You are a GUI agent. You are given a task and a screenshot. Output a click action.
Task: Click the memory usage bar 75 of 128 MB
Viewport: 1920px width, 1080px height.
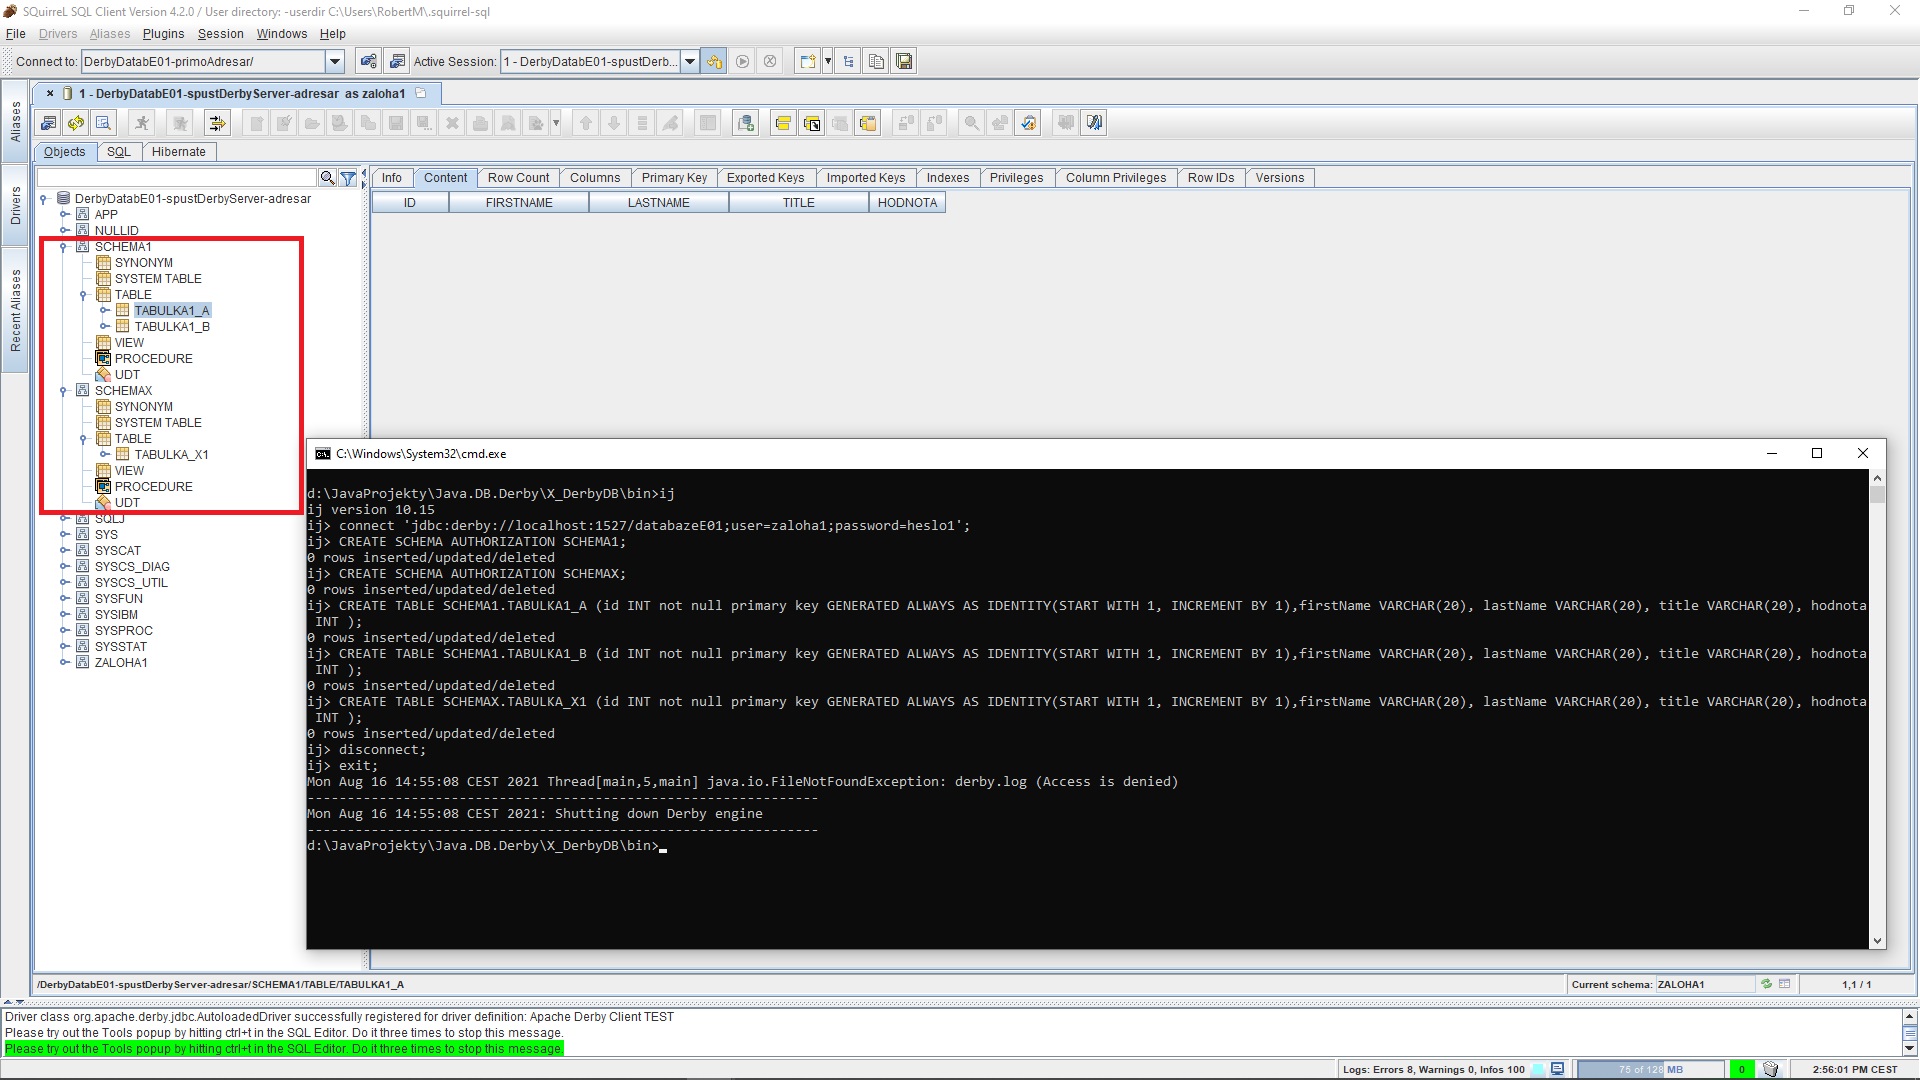(1651, 1069)
